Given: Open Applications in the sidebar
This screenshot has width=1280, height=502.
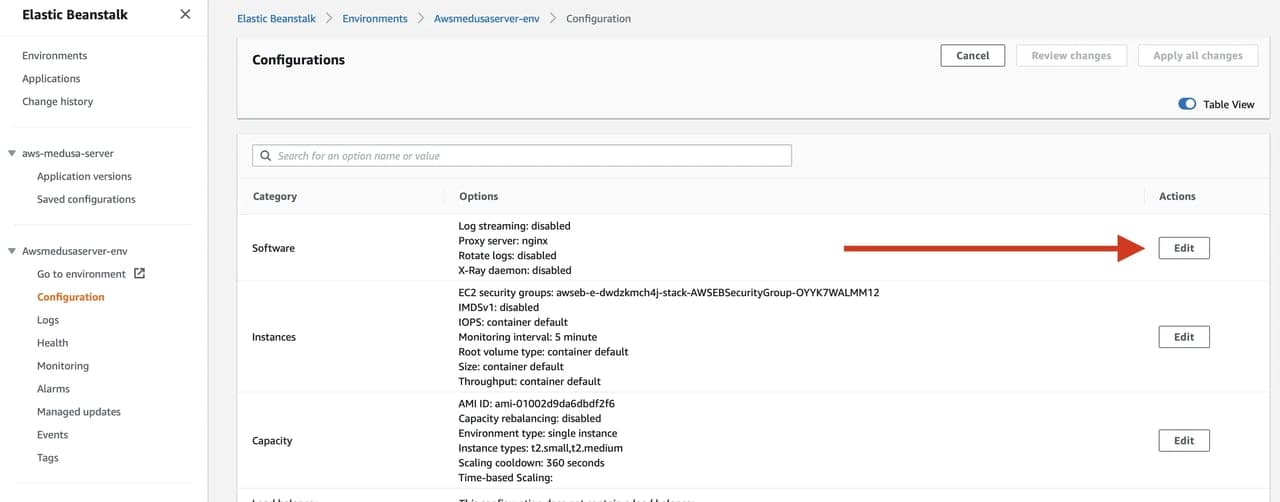Looking at the screenshot, I should [x=51, y=79].
